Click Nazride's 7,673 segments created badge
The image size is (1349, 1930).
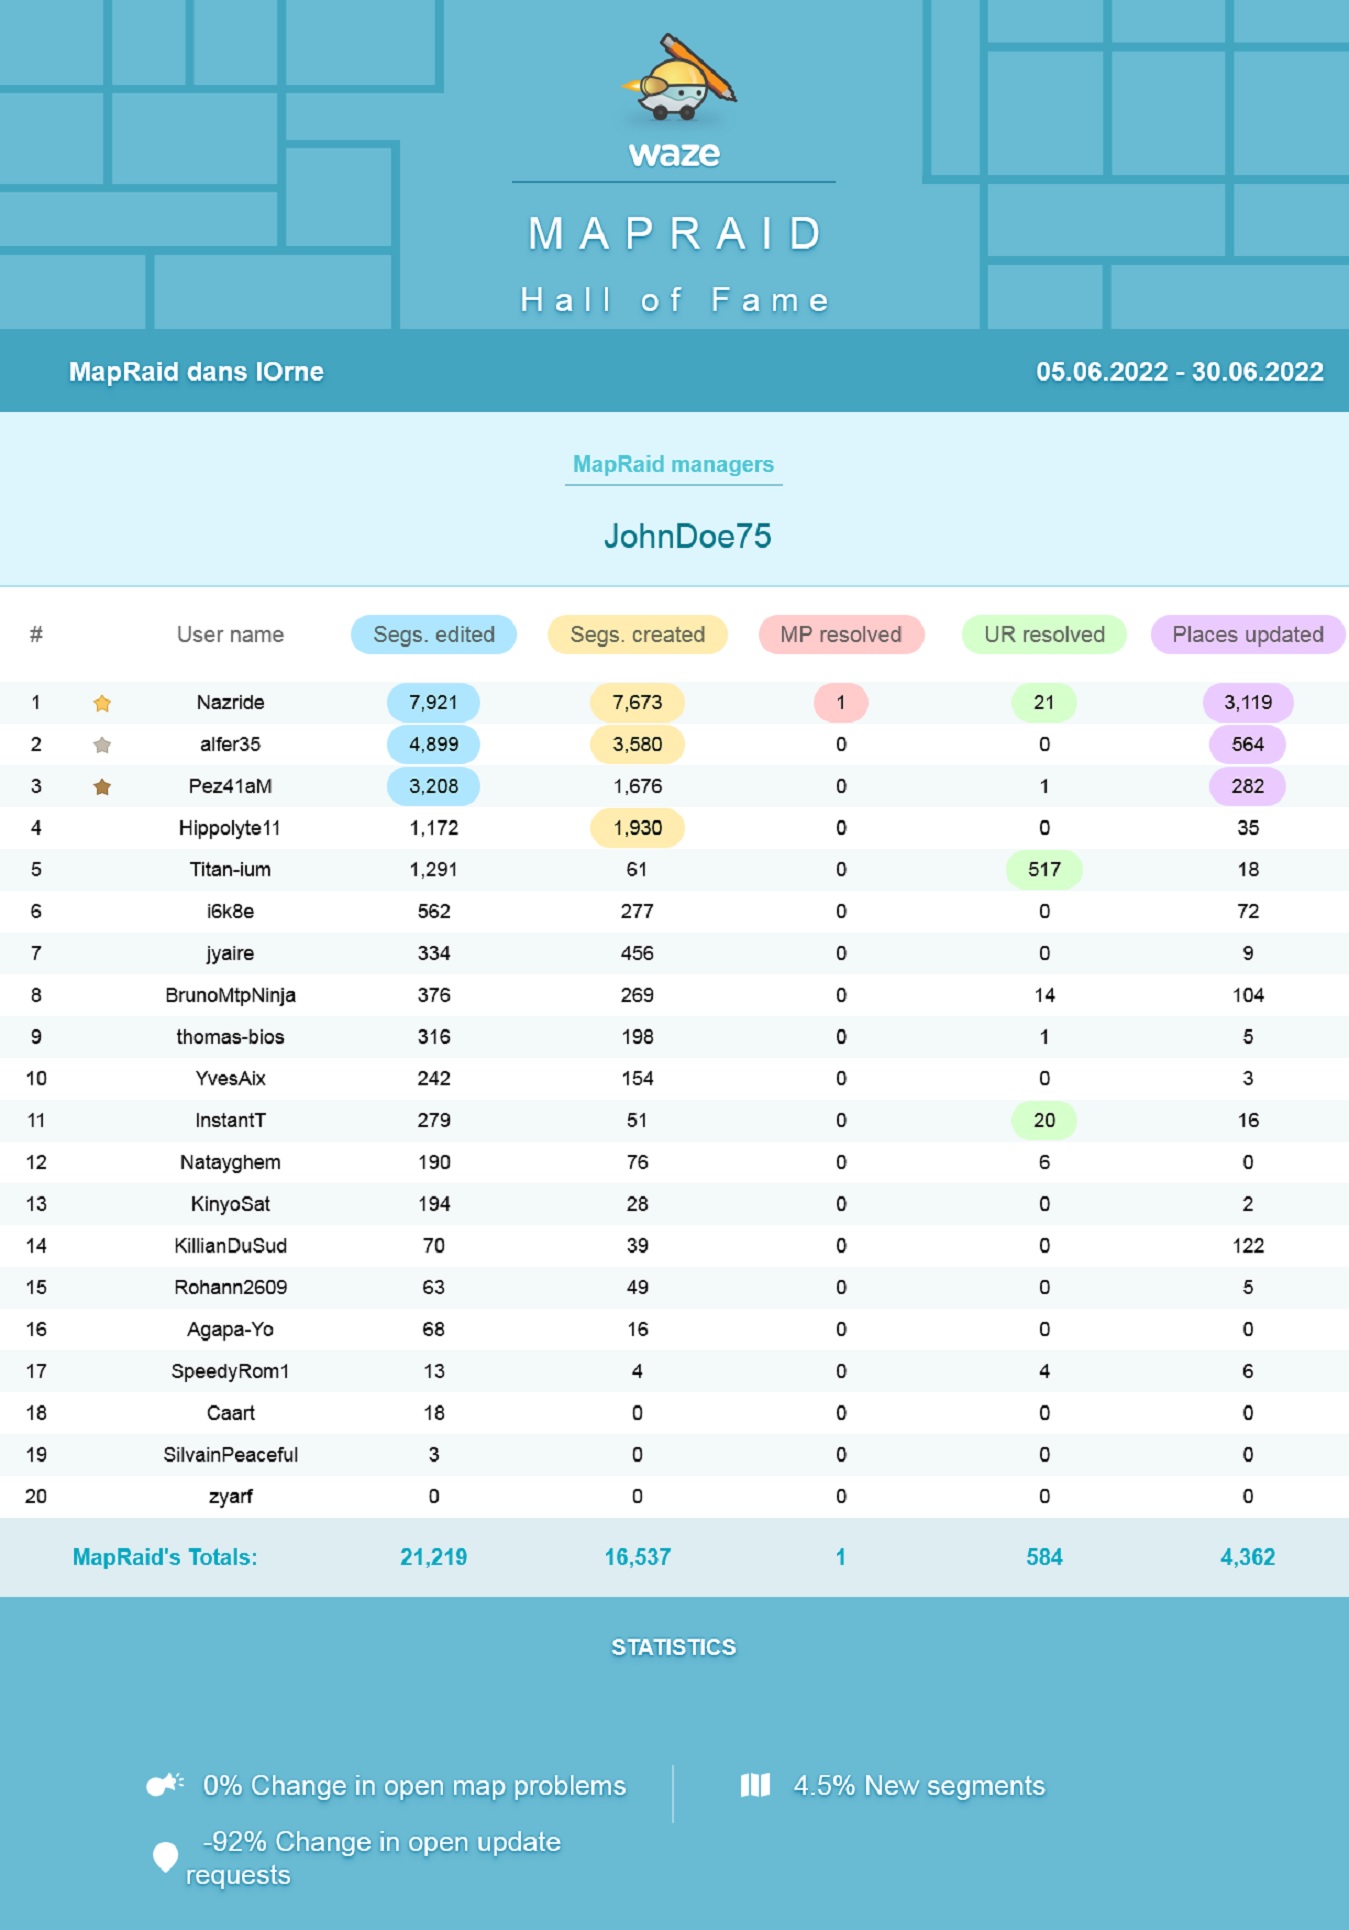pos(637,702)
